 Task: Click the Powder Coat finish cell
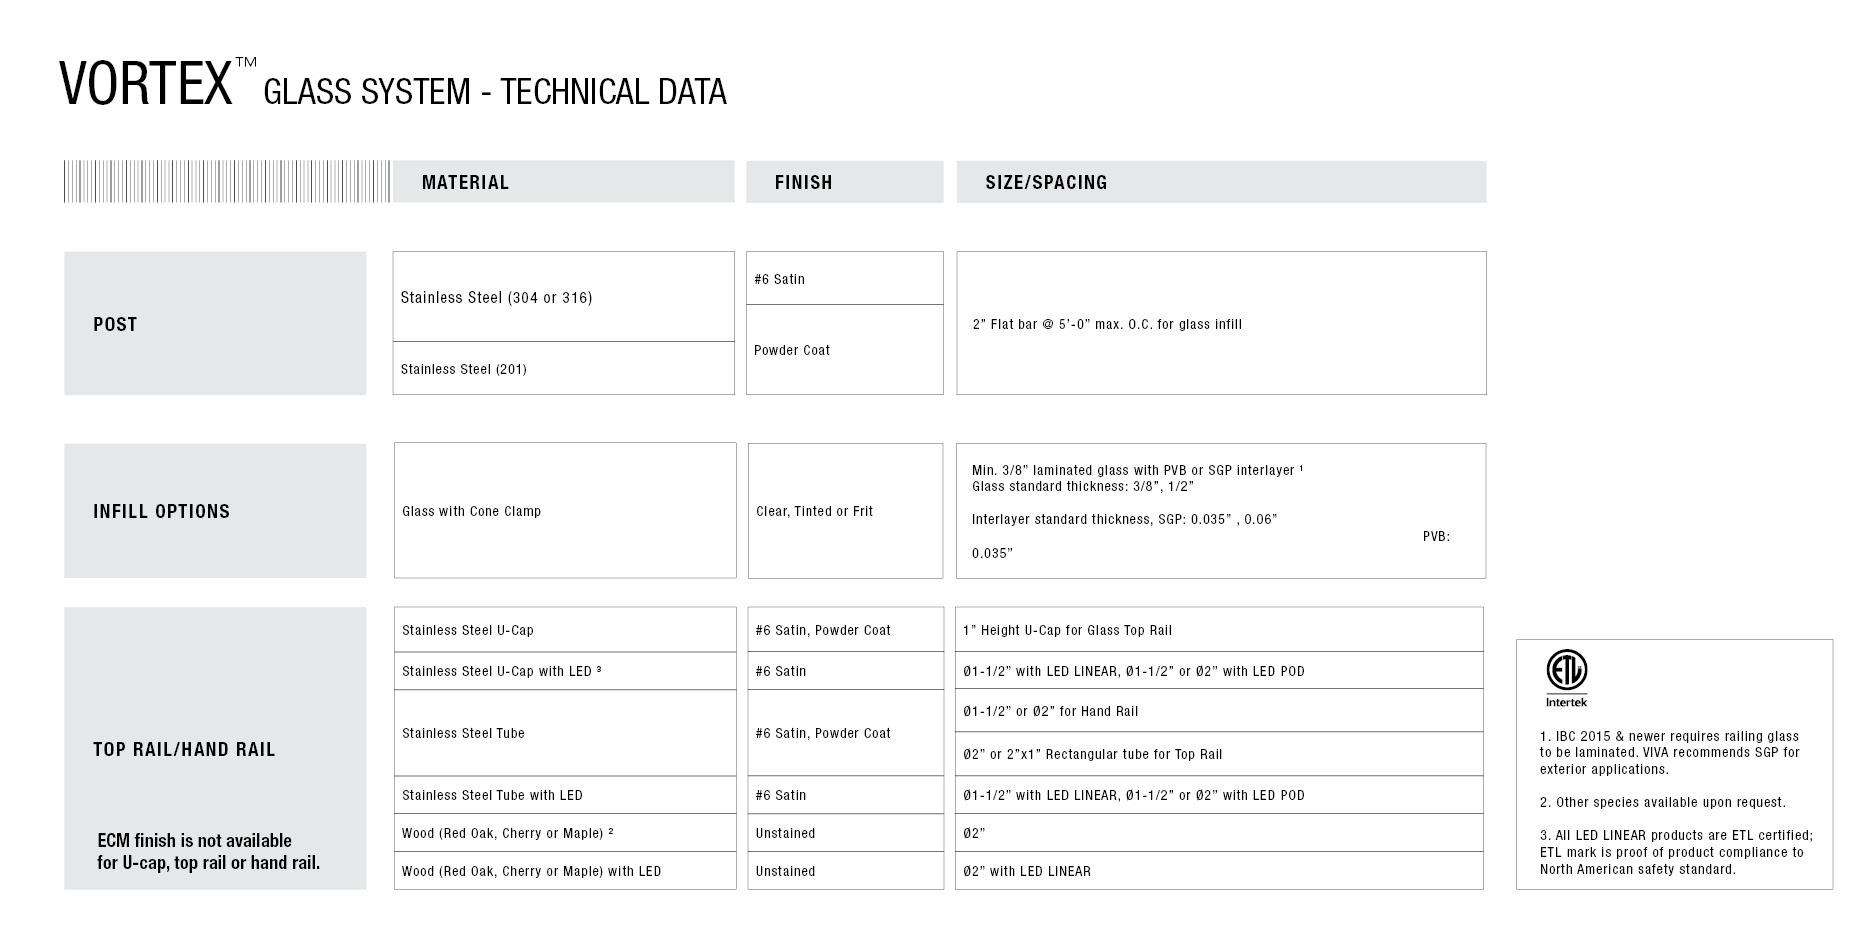tap(845, 350)
